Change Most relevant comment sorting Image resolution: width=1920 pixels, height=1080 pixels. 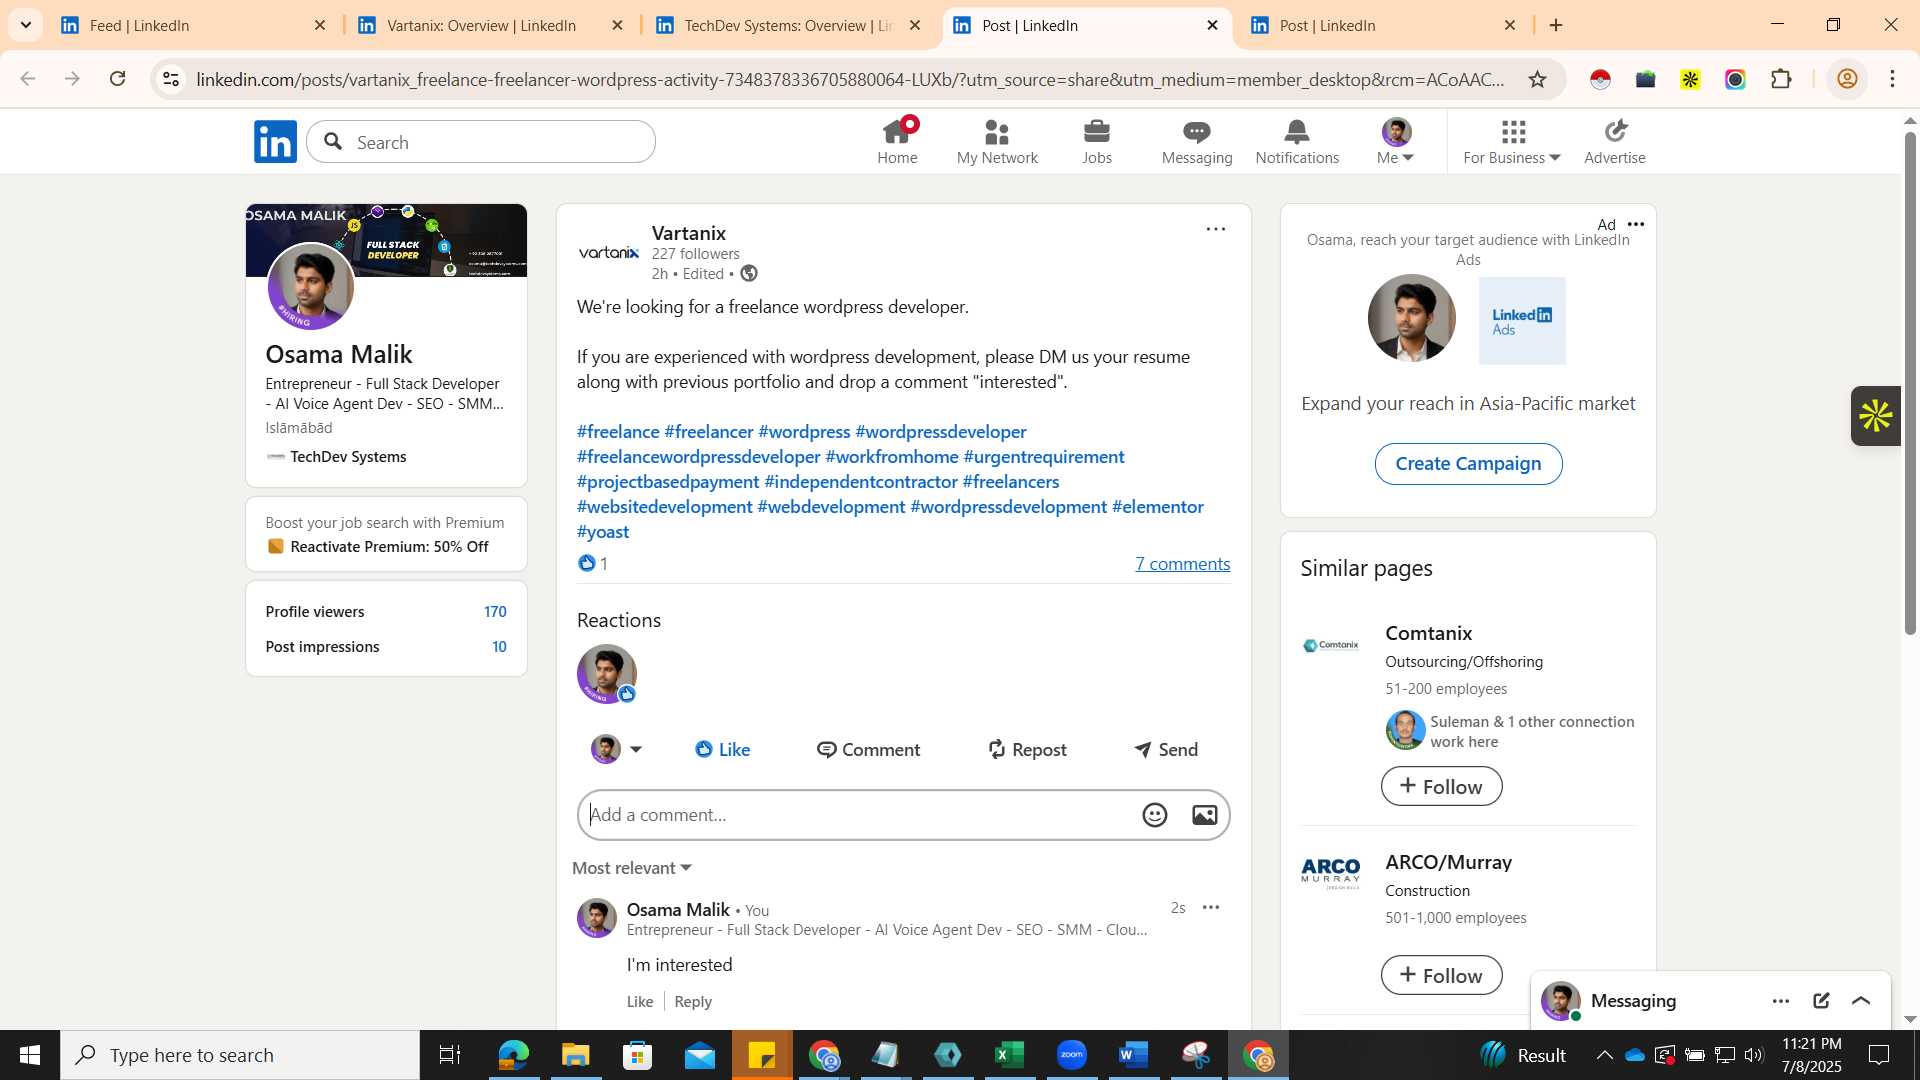click(632, 868)
